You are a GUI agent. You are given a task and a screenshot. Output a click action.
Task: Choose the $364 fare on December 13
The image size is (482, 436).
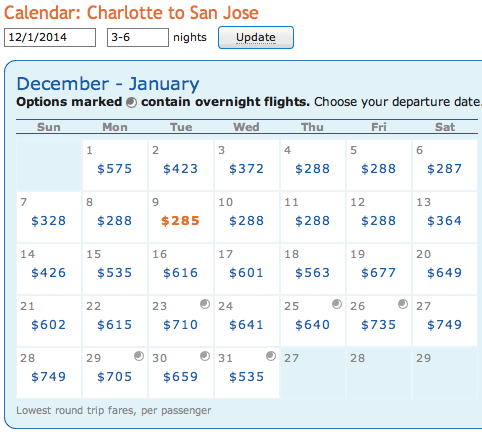click(444, 221)
